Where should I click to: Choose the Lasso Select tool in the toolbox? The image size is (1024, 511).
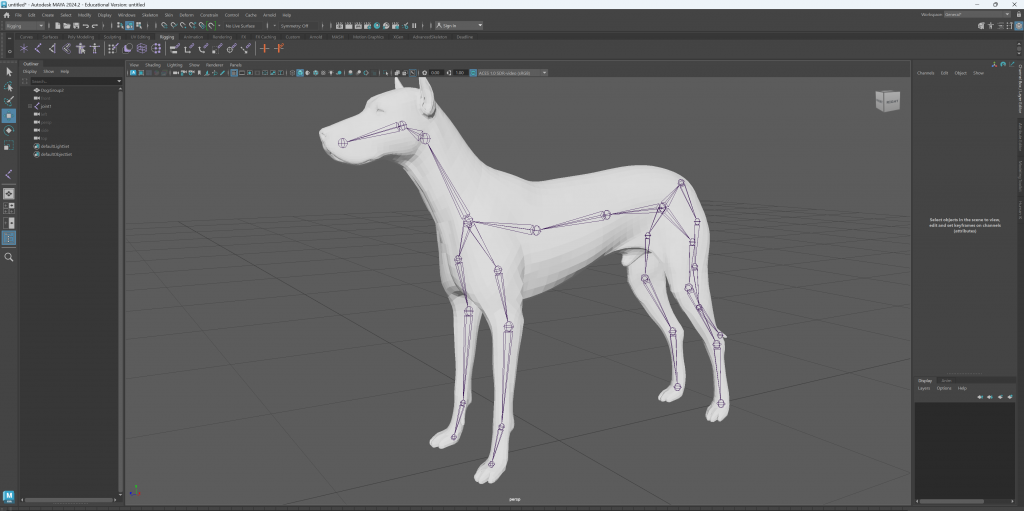click(8, 86)
